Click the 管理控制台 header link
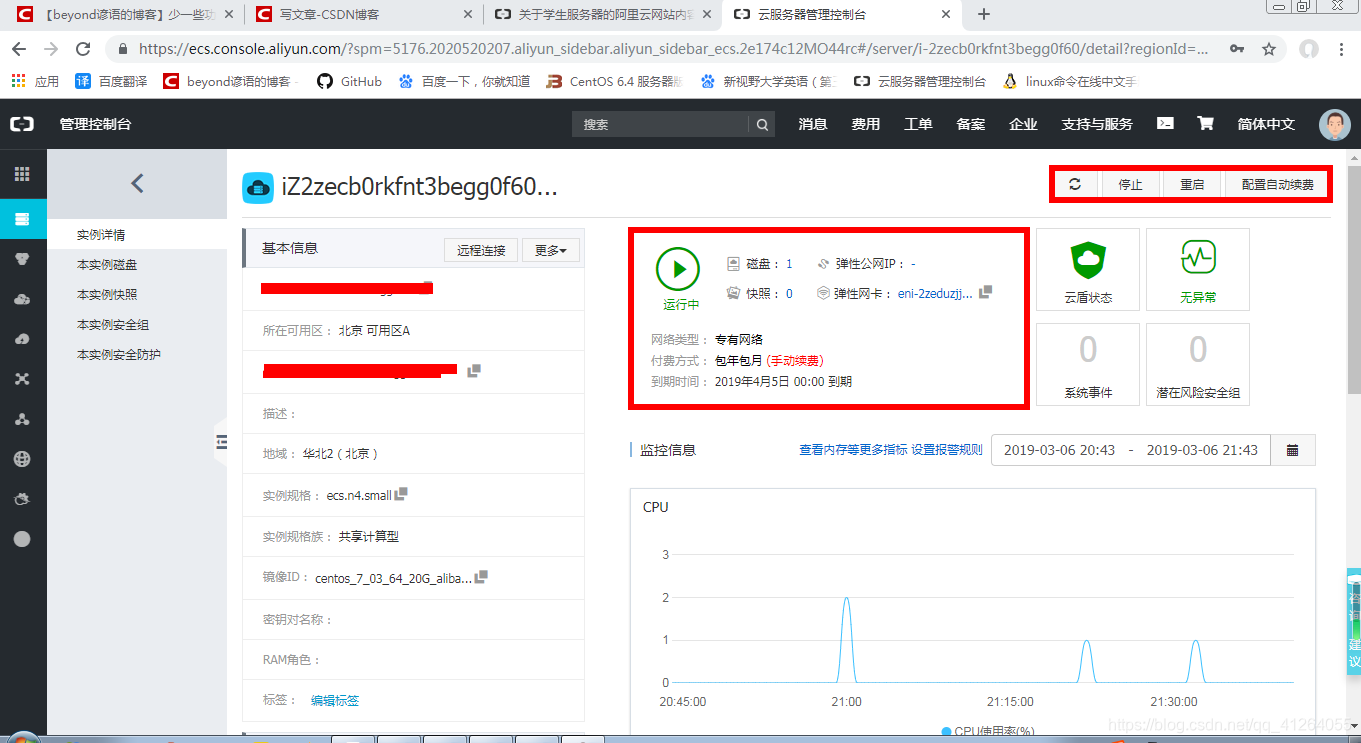The width and height of the screenshot is (1361, 743). pyautogui.click(x=95, y=124)
